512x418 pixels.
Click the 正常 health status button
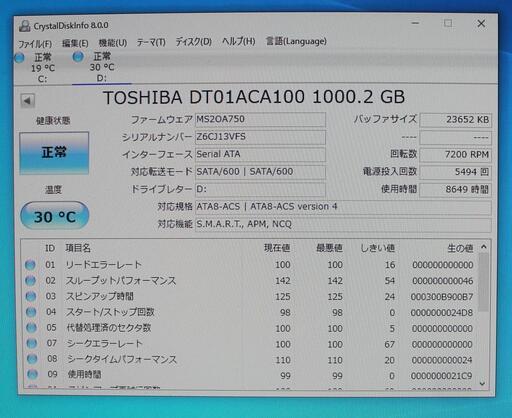[x=54, y=153]
